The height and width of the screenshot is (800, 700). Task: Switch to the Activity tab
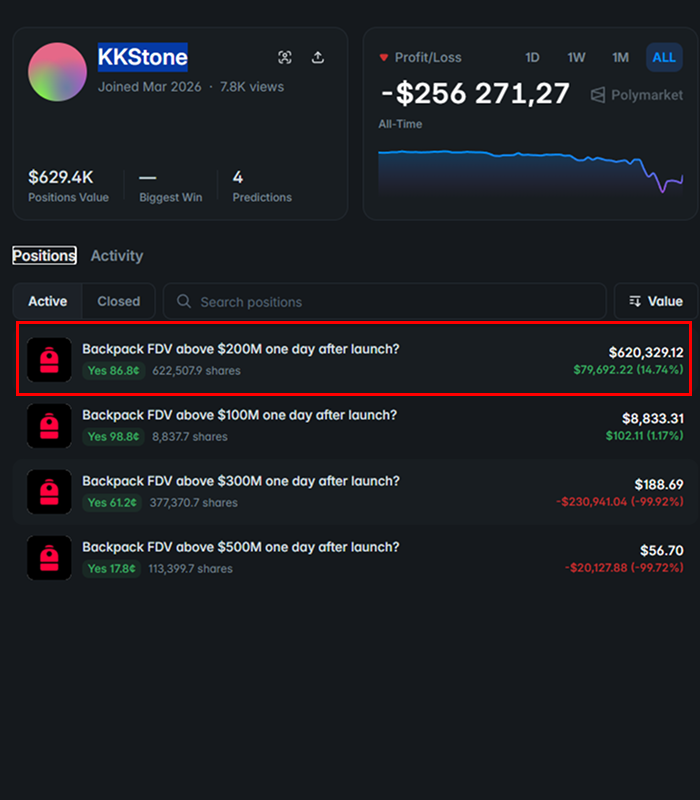[x=117, y=256]
